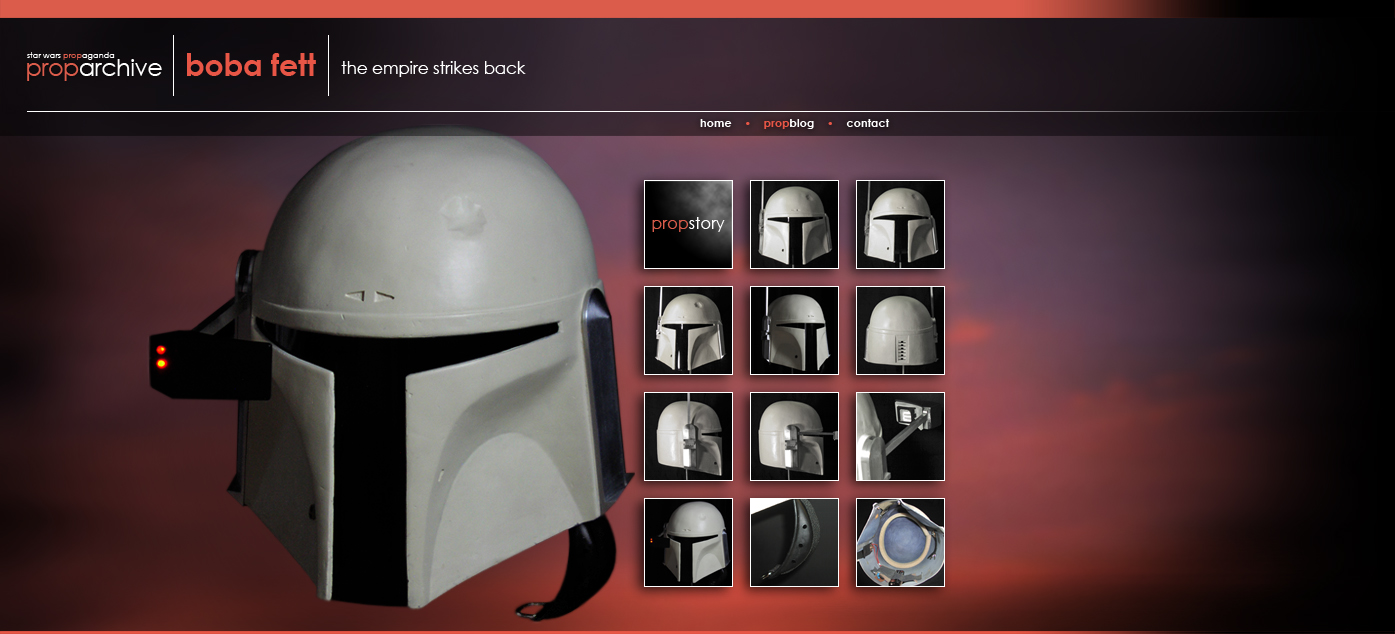Screen dimensions: 1395x634
Task: Open the helmet interior view thumbnail
Action: coord(900,542)
